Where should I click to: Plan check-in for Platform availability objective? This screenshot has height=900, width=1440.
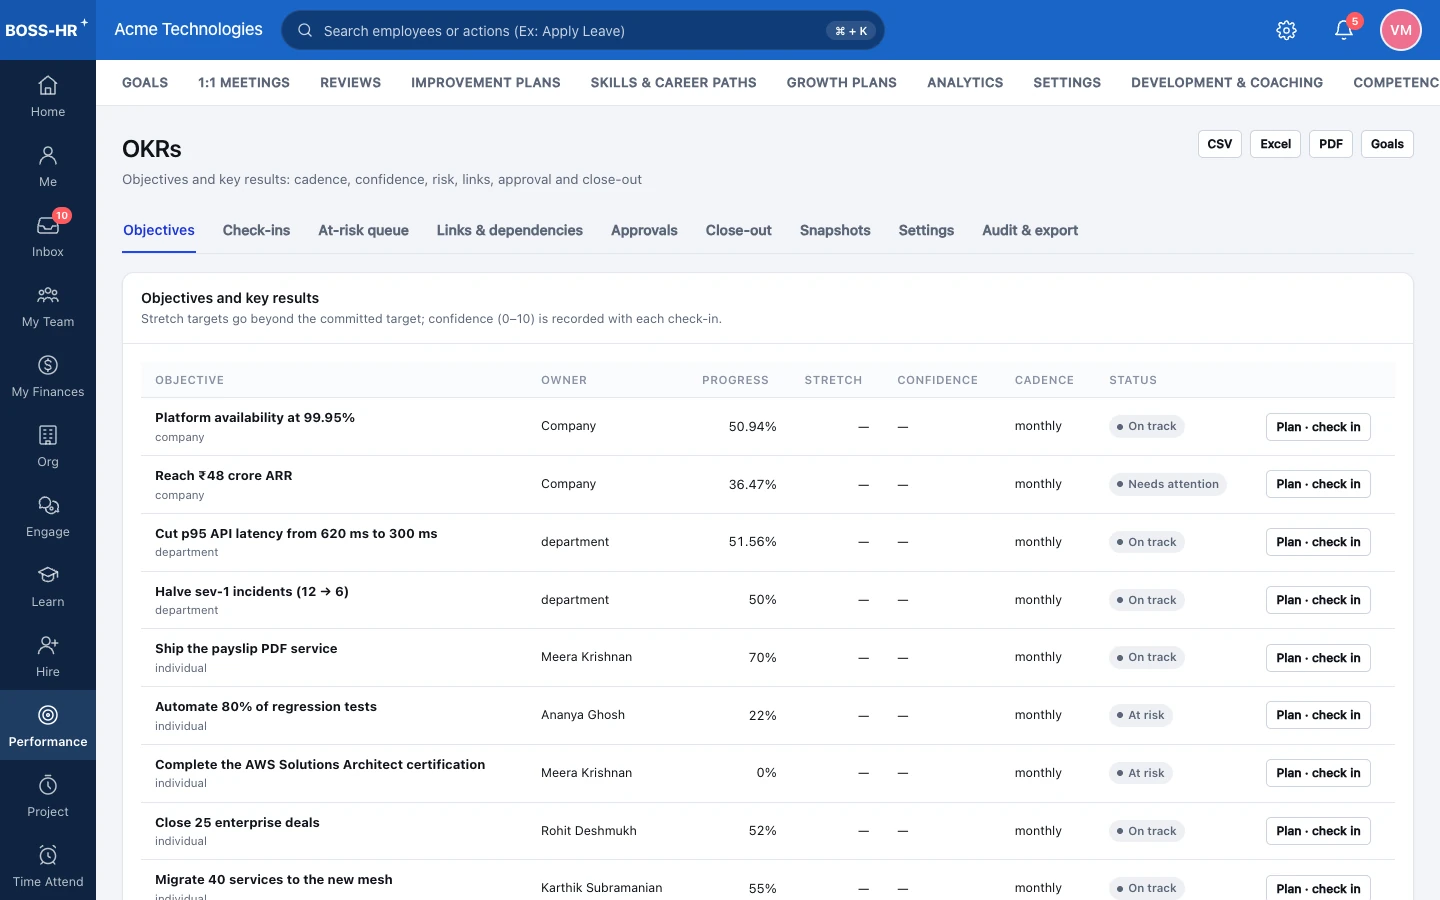[1318, 427]
